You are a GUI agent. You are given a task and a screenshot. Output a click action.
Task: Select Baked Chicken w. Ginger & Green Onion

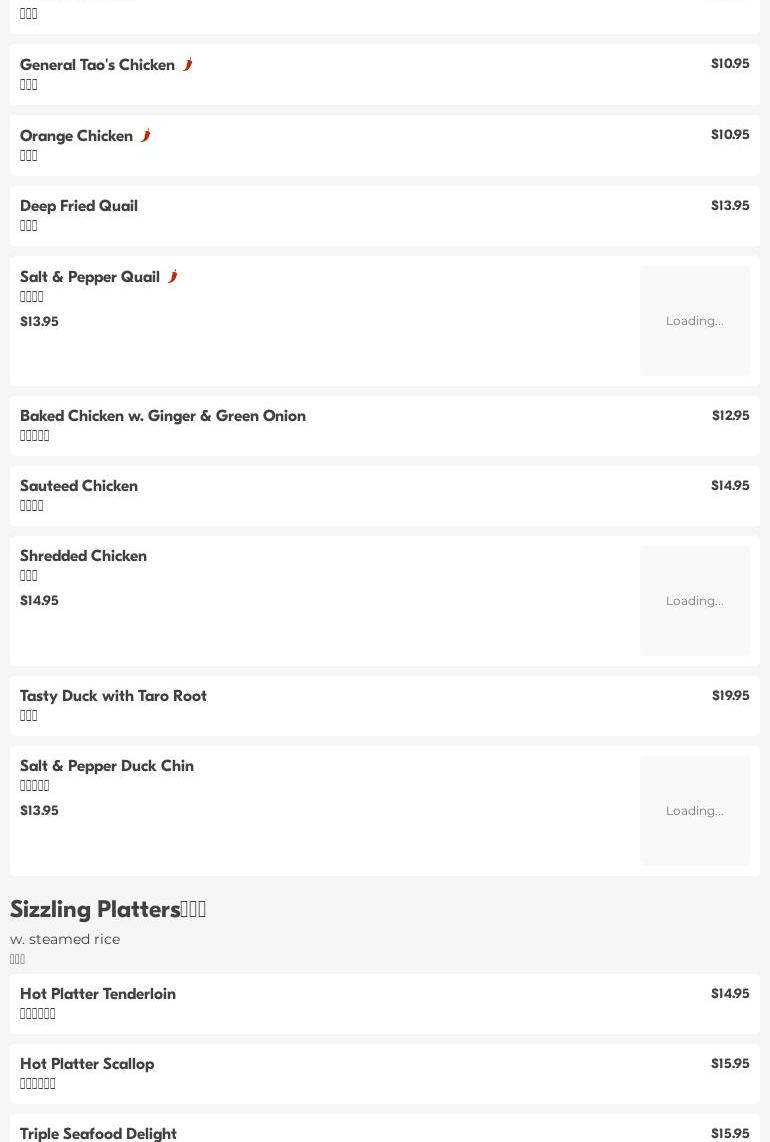[163, 416]
